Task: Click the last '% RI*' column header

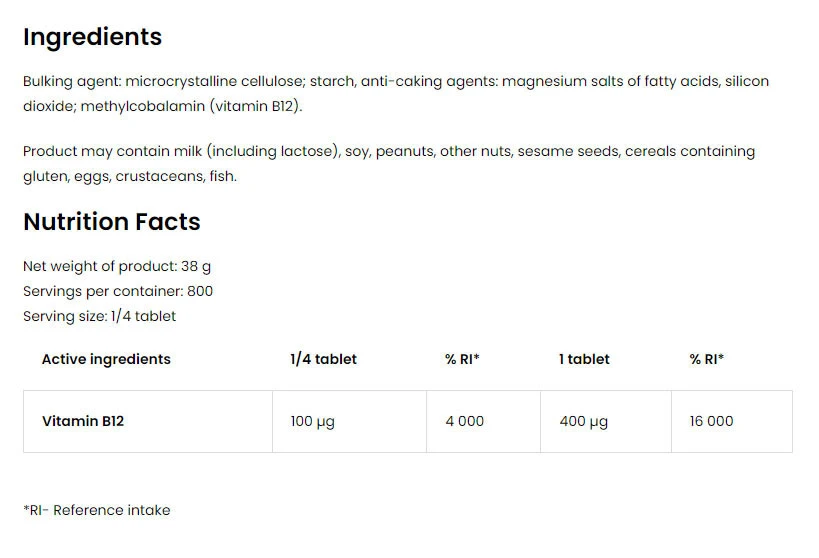Action: click(x=707, y=359)
